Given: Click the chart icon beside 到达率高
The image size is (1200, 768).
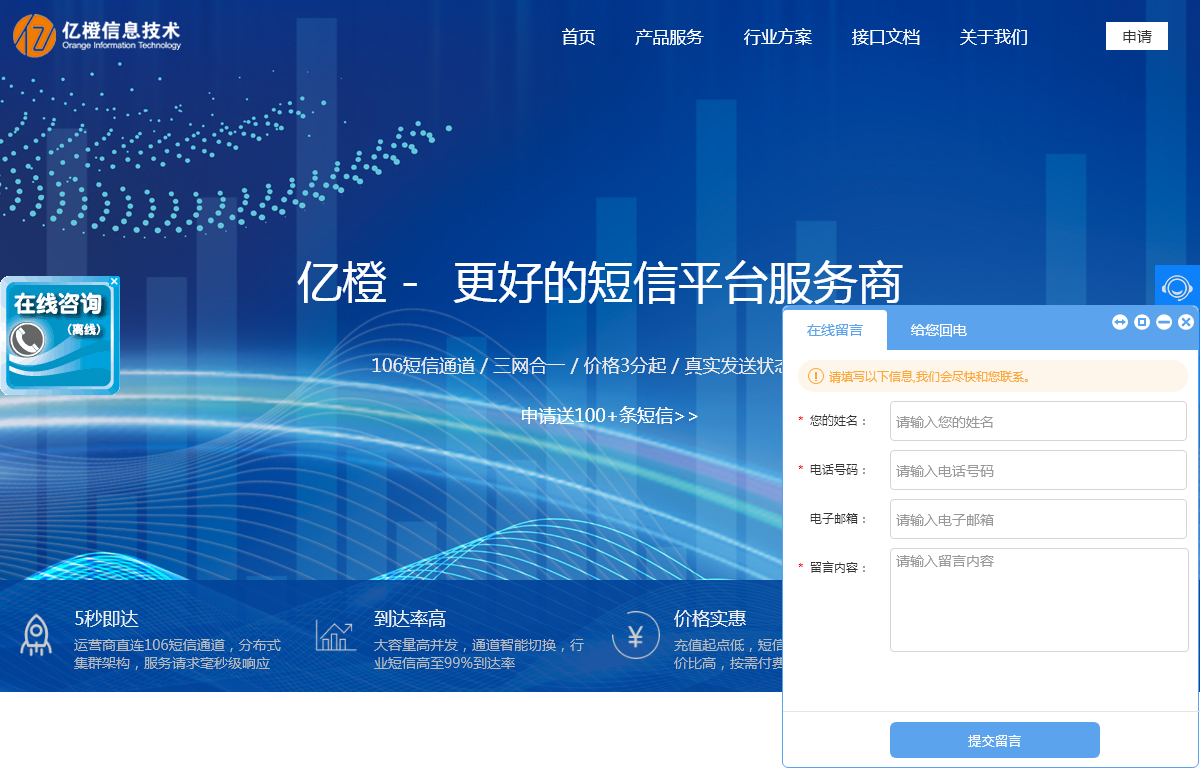Looking at the screenshot, I should (335, 635).
